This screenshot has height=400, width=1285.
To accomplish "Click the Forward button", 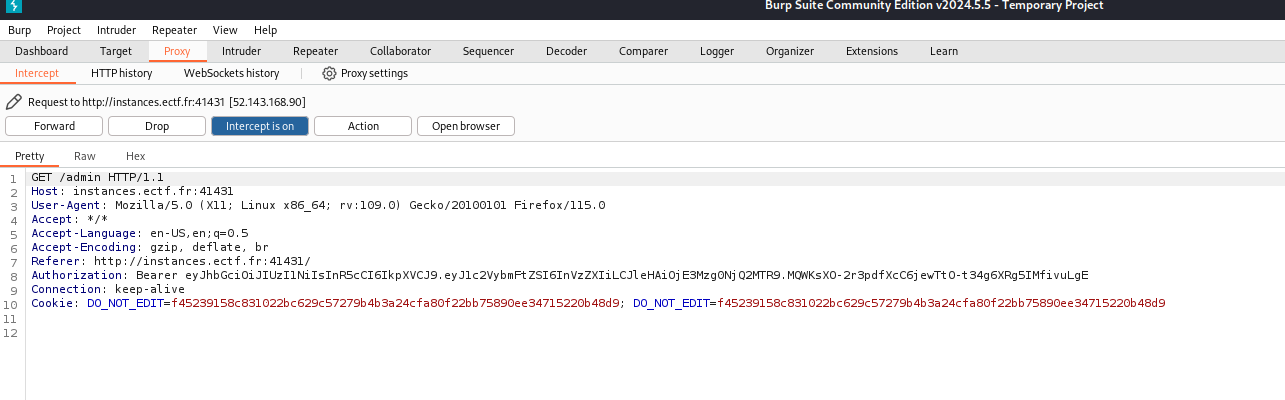I will pyautogui.click(x=54, y=126).
